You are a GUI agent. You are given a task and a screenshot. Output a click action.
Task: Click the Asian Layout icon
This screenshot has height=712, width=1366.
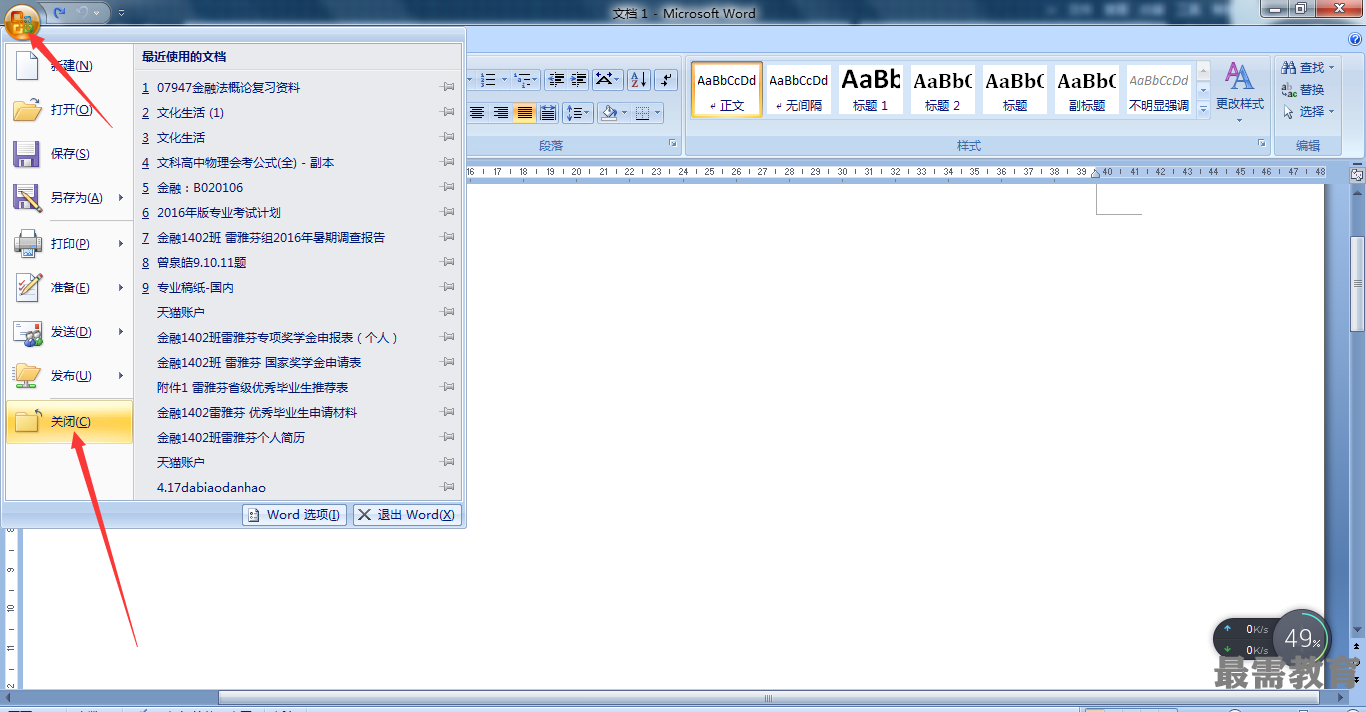pos(607,79)
